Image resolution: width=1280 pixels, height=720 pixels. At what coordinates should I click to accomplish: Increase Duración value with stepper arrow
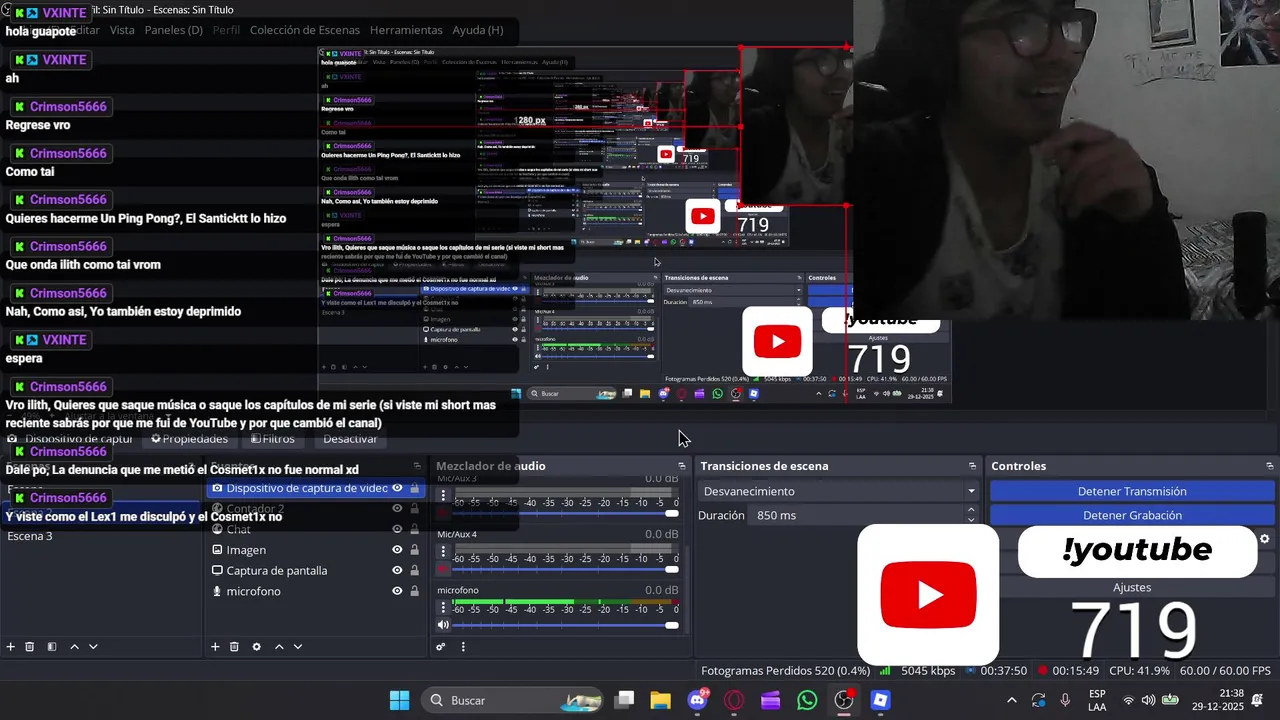971,509
